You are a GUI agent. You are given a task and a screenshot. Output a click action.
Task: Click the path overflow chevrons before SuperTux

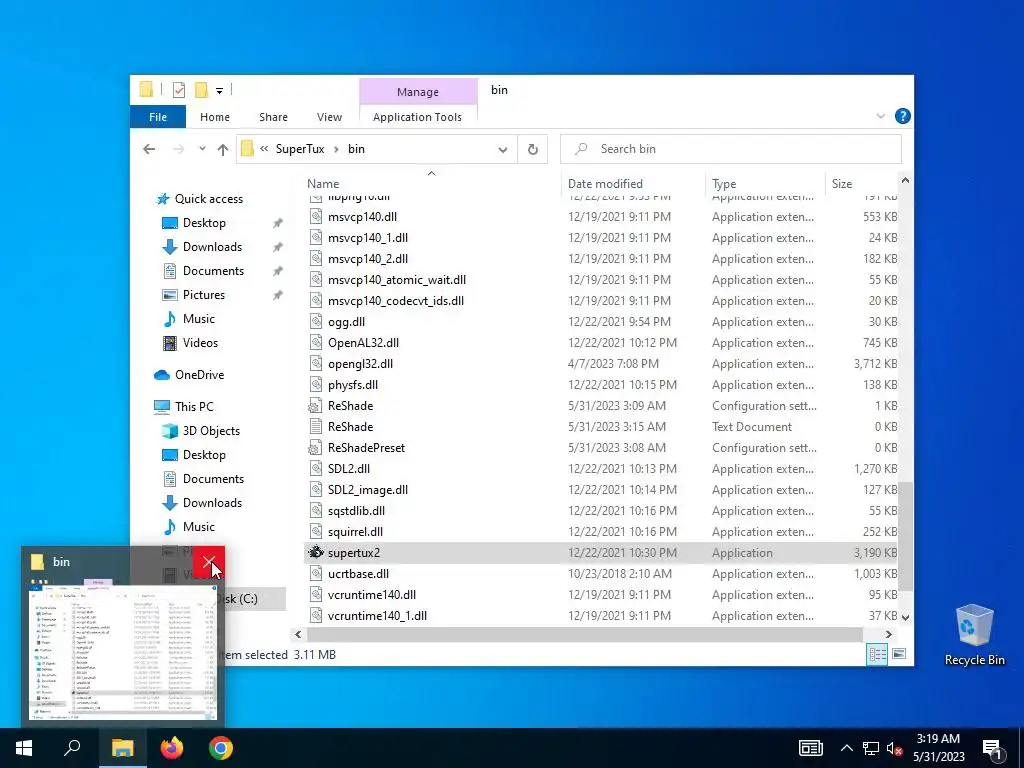pyautogui.click(x=264, y=149)
